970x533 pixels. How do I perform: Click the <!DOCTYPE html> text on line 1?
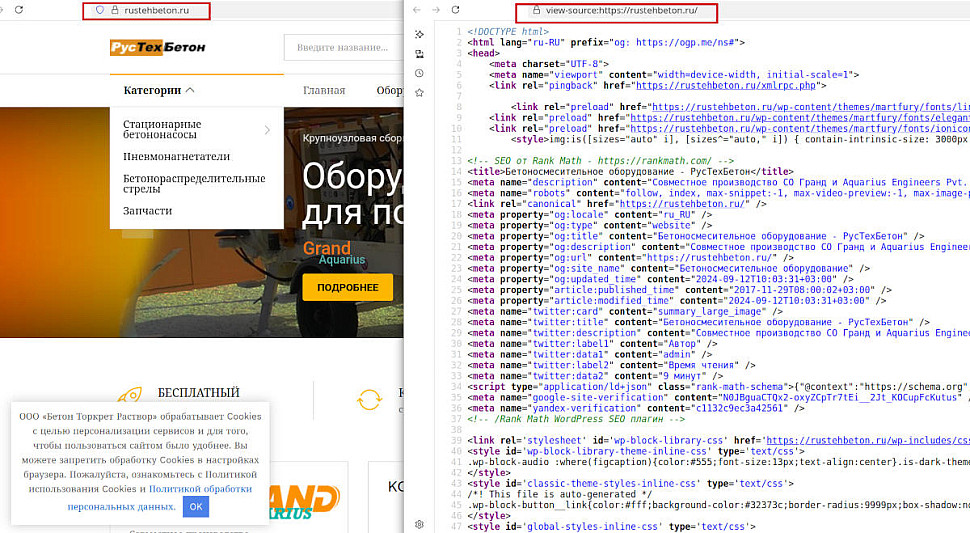click(x=508, y=32)
